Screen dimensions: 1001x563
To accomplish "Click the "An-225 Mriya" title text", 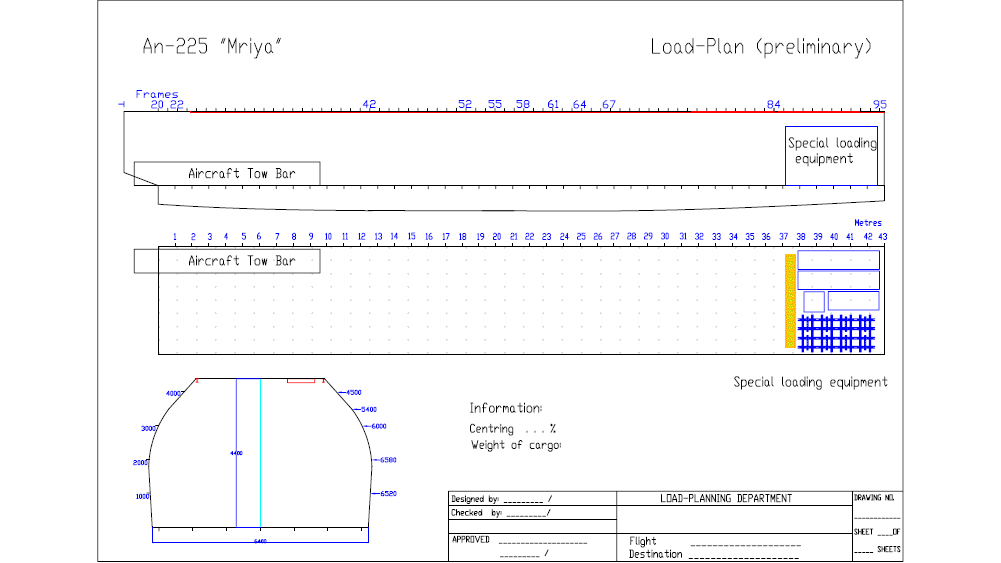I will tap(212, 47).
